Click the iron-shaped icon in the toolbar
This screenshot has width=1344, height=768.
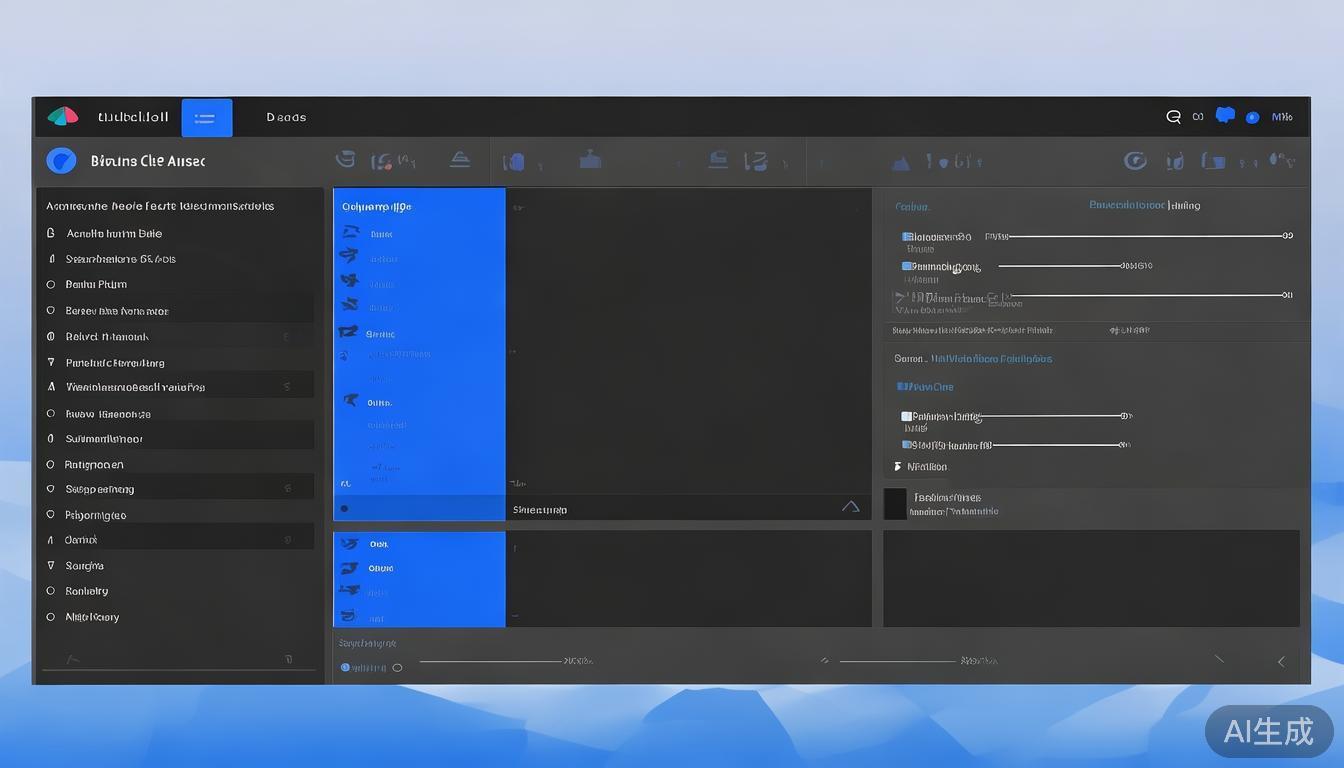pyautogui.click(x=459, y=160)
